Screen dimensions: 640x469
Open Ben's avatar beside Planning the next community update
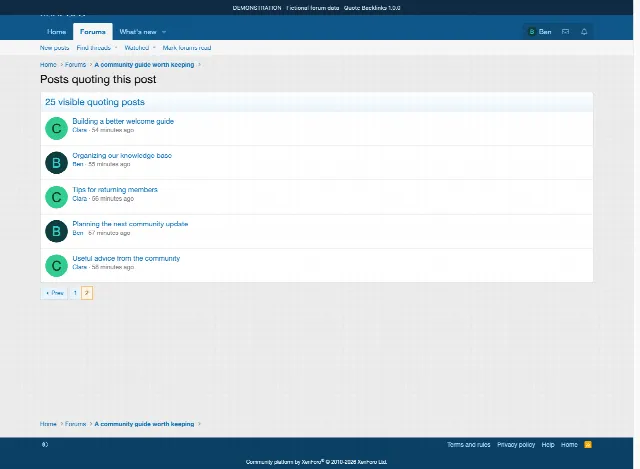[56, 231]
